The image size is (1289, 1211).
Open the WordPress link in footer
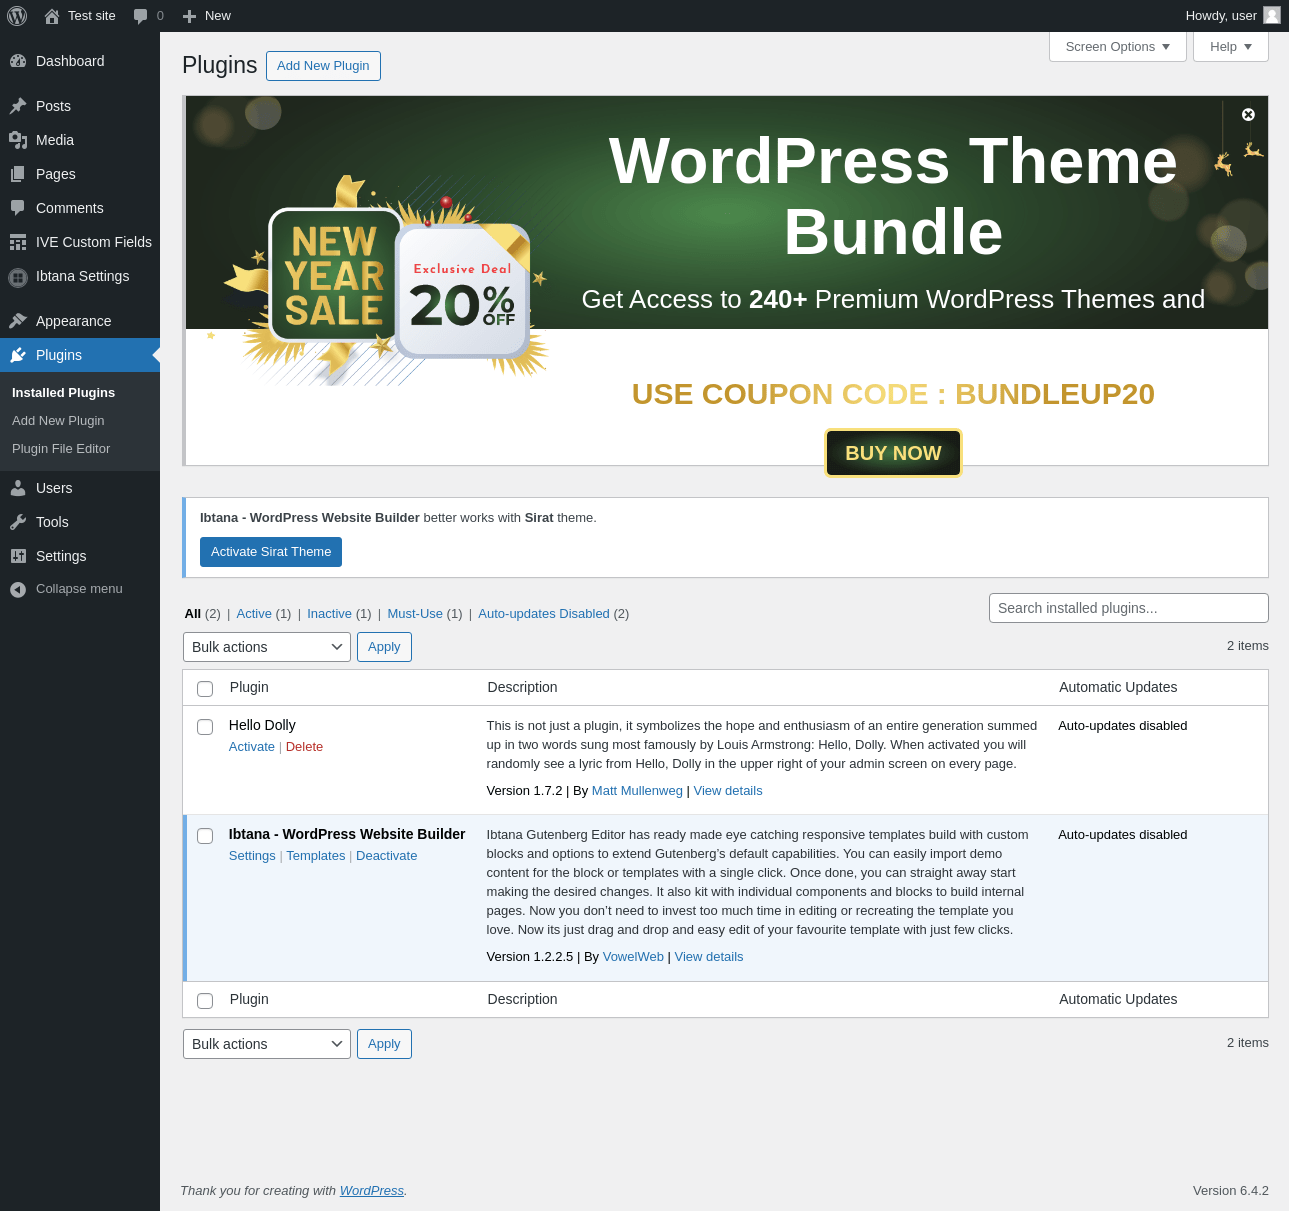pos(372,1191)
